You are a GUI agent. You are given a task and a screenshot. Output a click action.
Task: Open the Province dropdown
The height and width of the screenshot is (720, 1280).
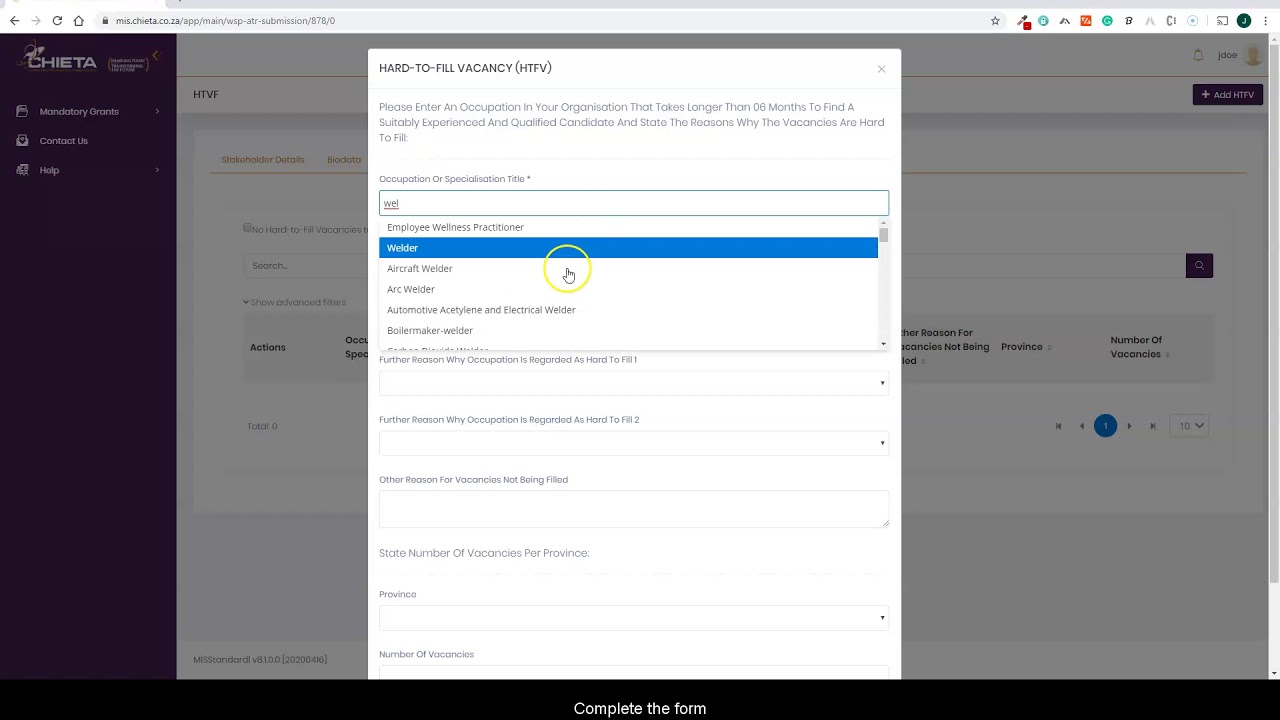[633, 617]
